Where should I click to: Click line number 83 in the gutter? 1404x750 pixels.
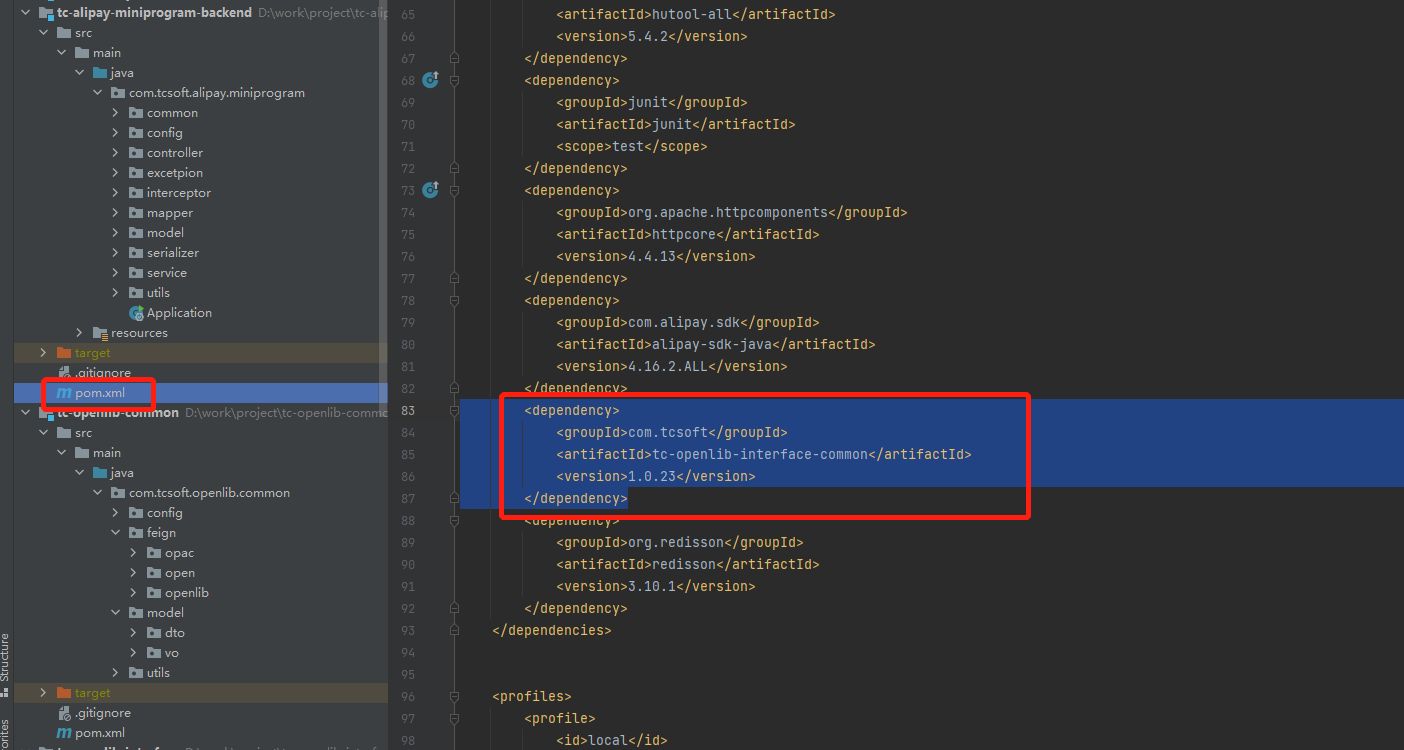pyautogui.click(x=407, y=410)
